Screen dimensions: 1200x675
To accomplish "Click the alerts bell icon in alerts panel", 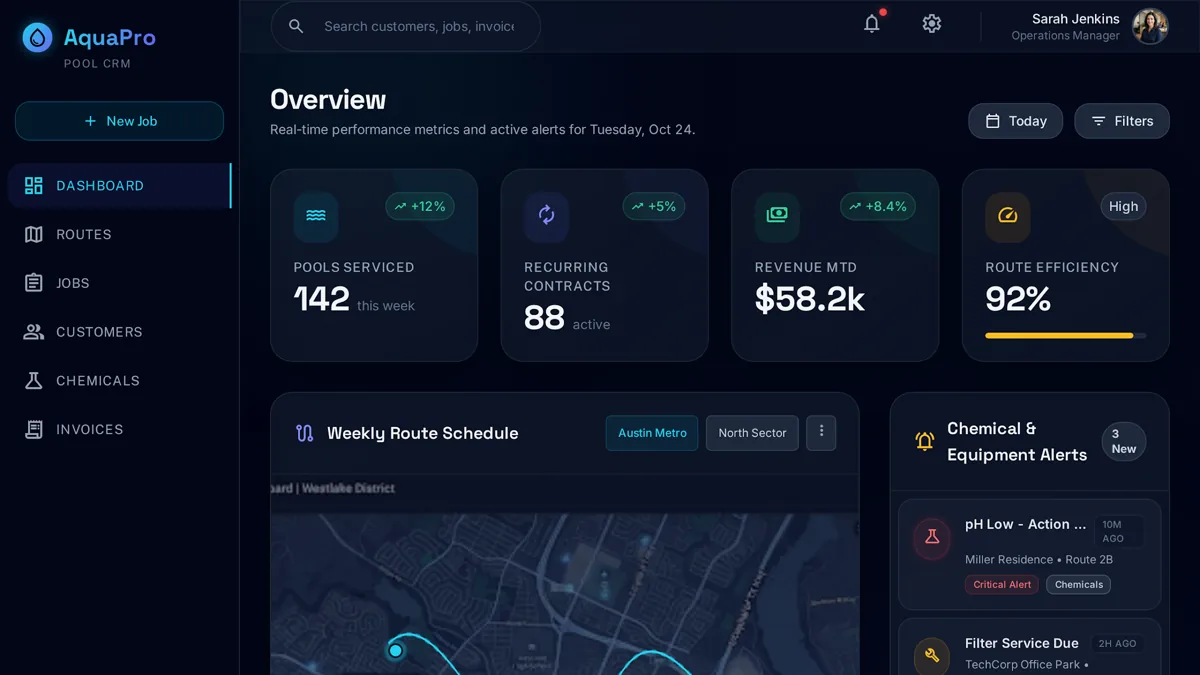I will click(x=925, y=441).
